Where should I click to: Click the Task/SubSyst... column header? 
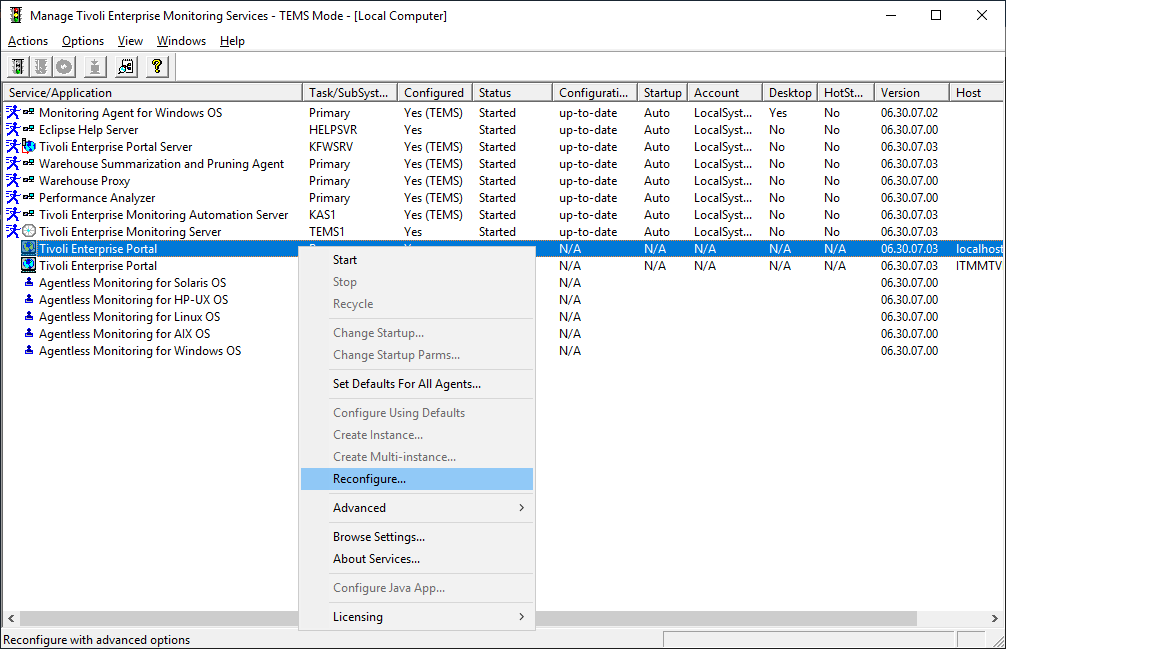click(350, 93)
